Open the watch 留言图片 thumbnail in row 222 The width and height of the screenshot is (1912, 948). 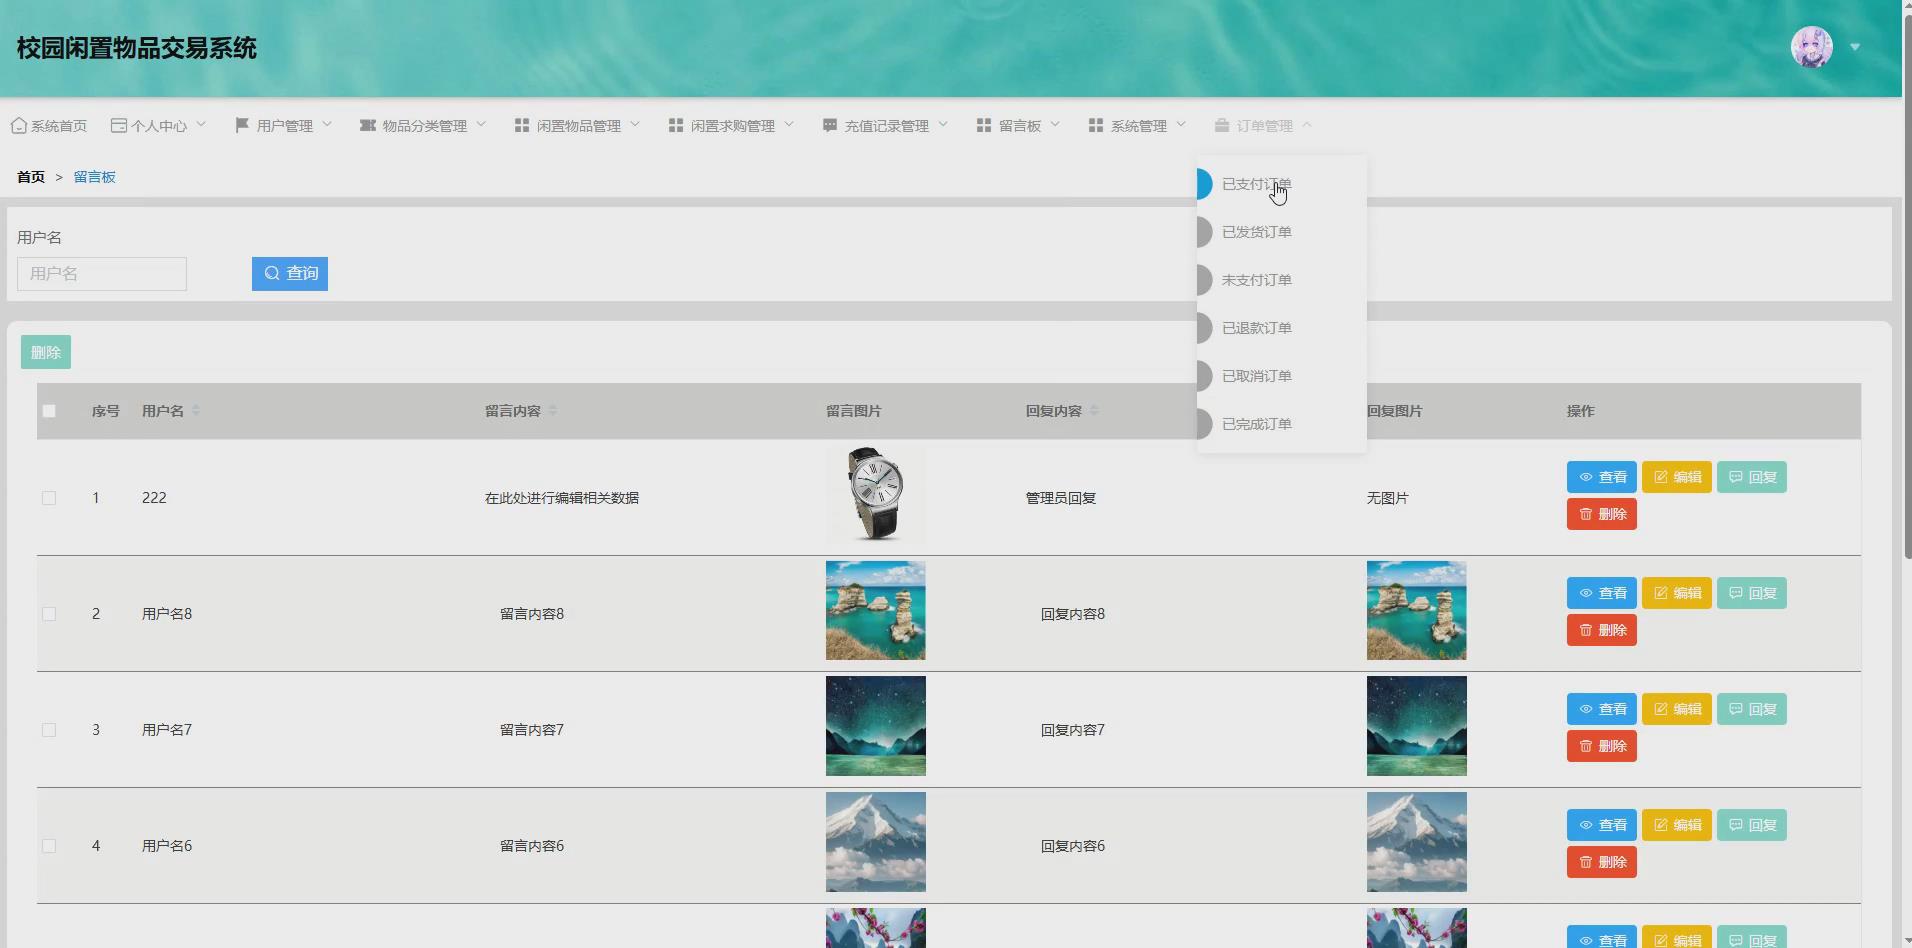[x=876, y=494]
